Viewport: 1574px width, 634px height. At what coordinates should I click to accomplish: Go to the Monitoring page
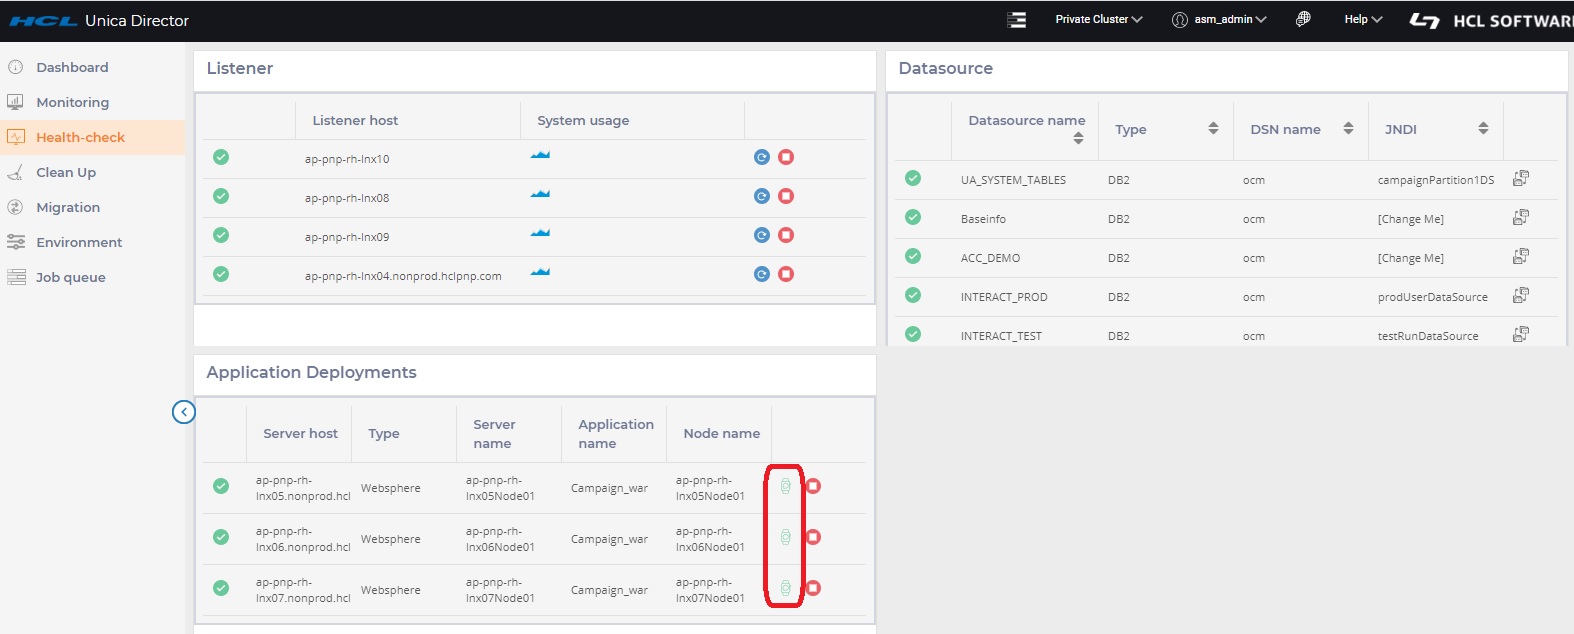point(72,102)
